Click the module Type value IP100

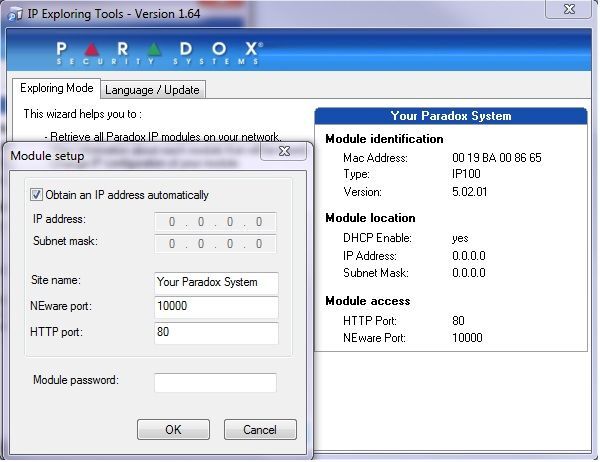click(466, 174)
